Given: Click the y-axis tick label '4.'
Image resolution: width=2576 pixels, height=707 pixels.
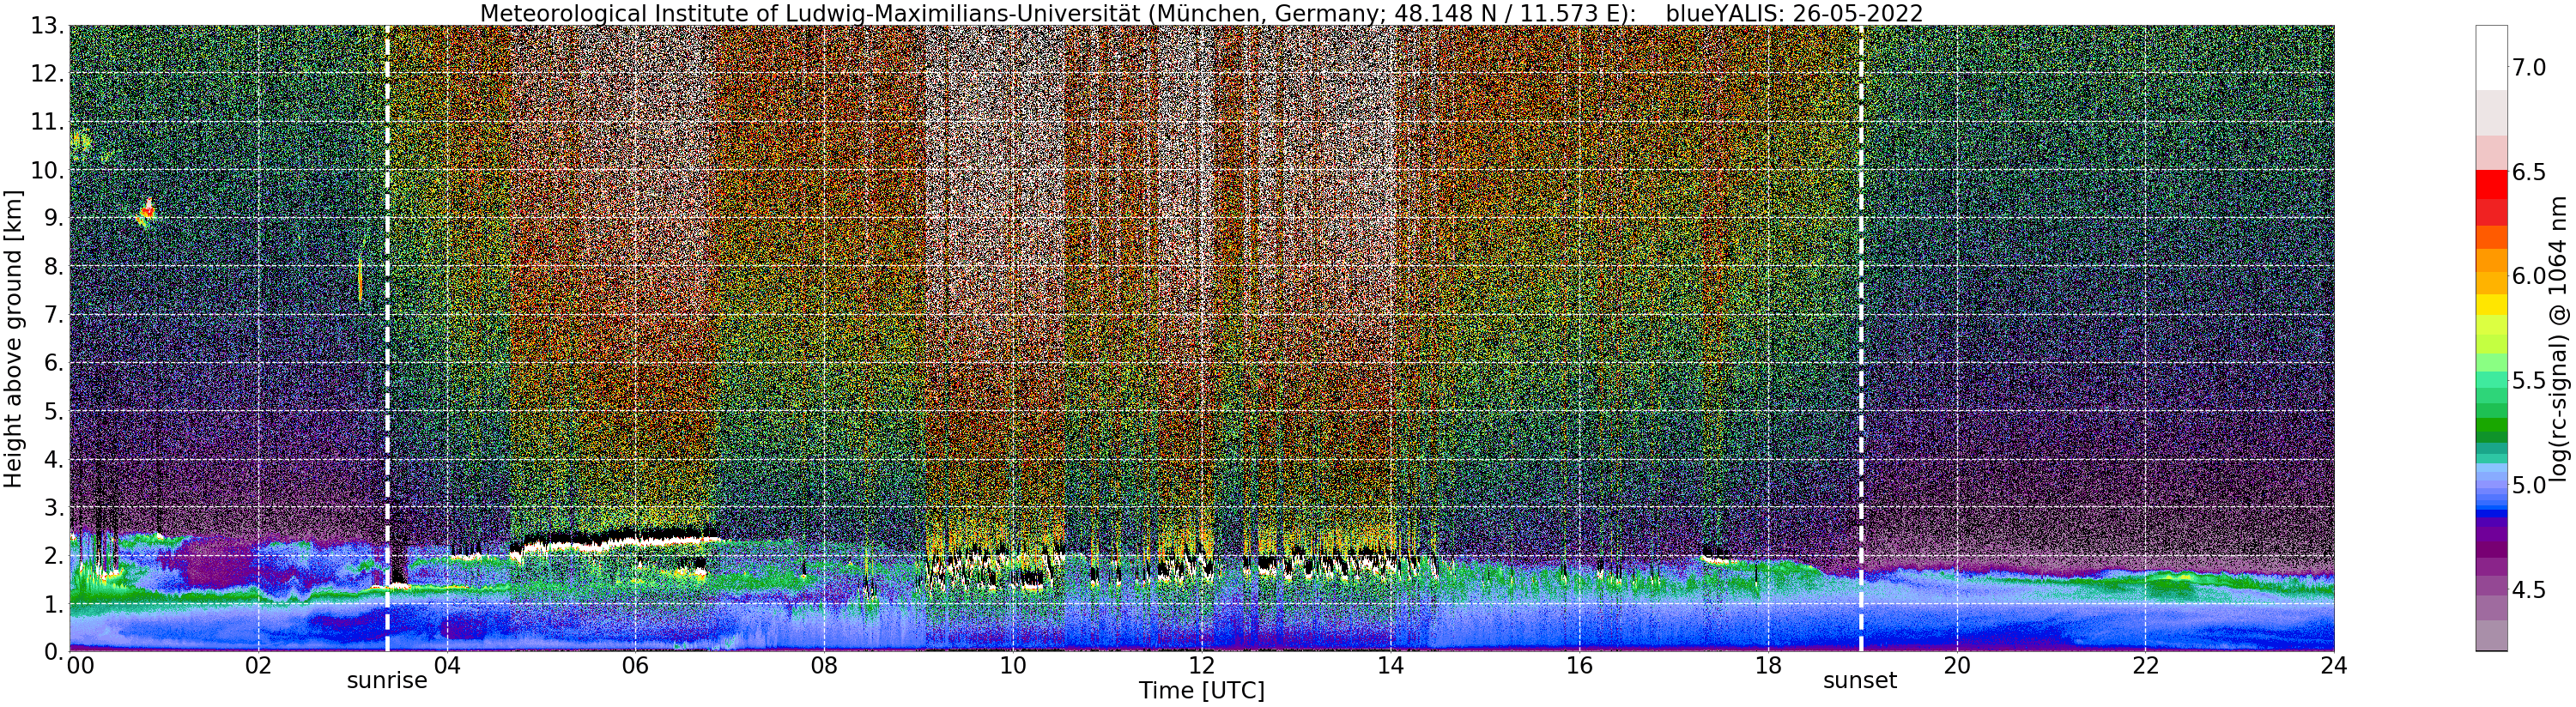Looking at the screenshot, I should point(53,459).
